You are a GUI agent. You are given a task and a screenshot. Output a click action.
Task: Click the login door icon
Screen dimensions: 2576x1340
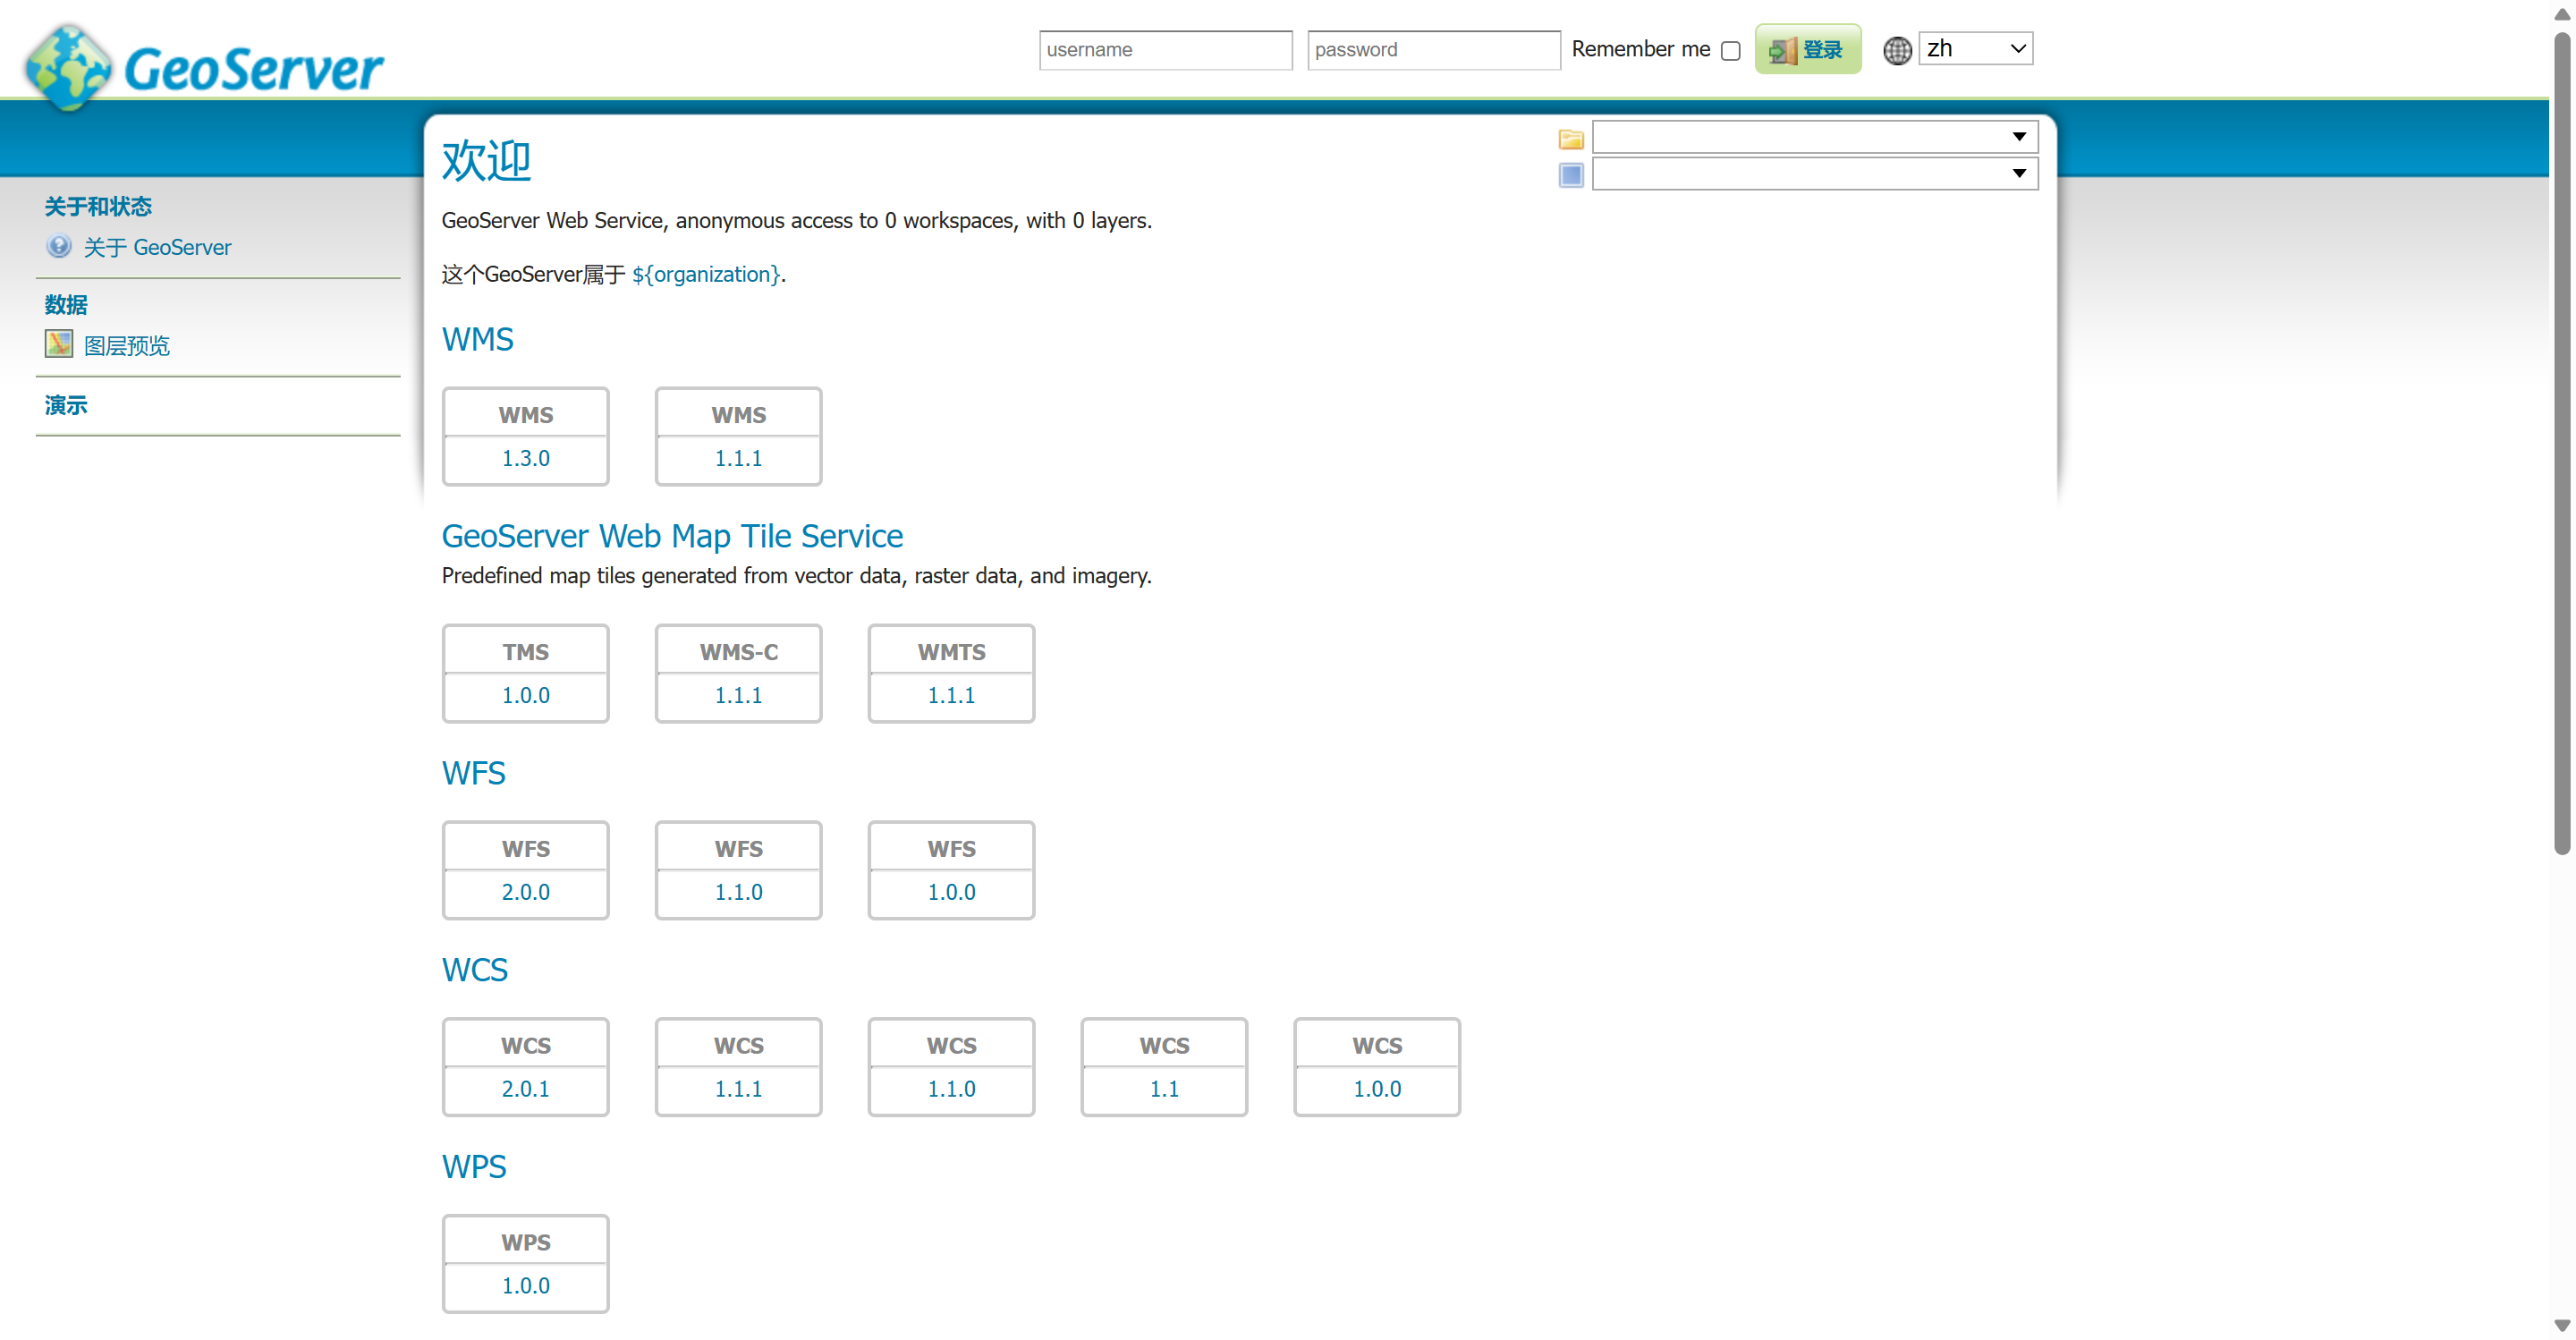(1782, 50)
